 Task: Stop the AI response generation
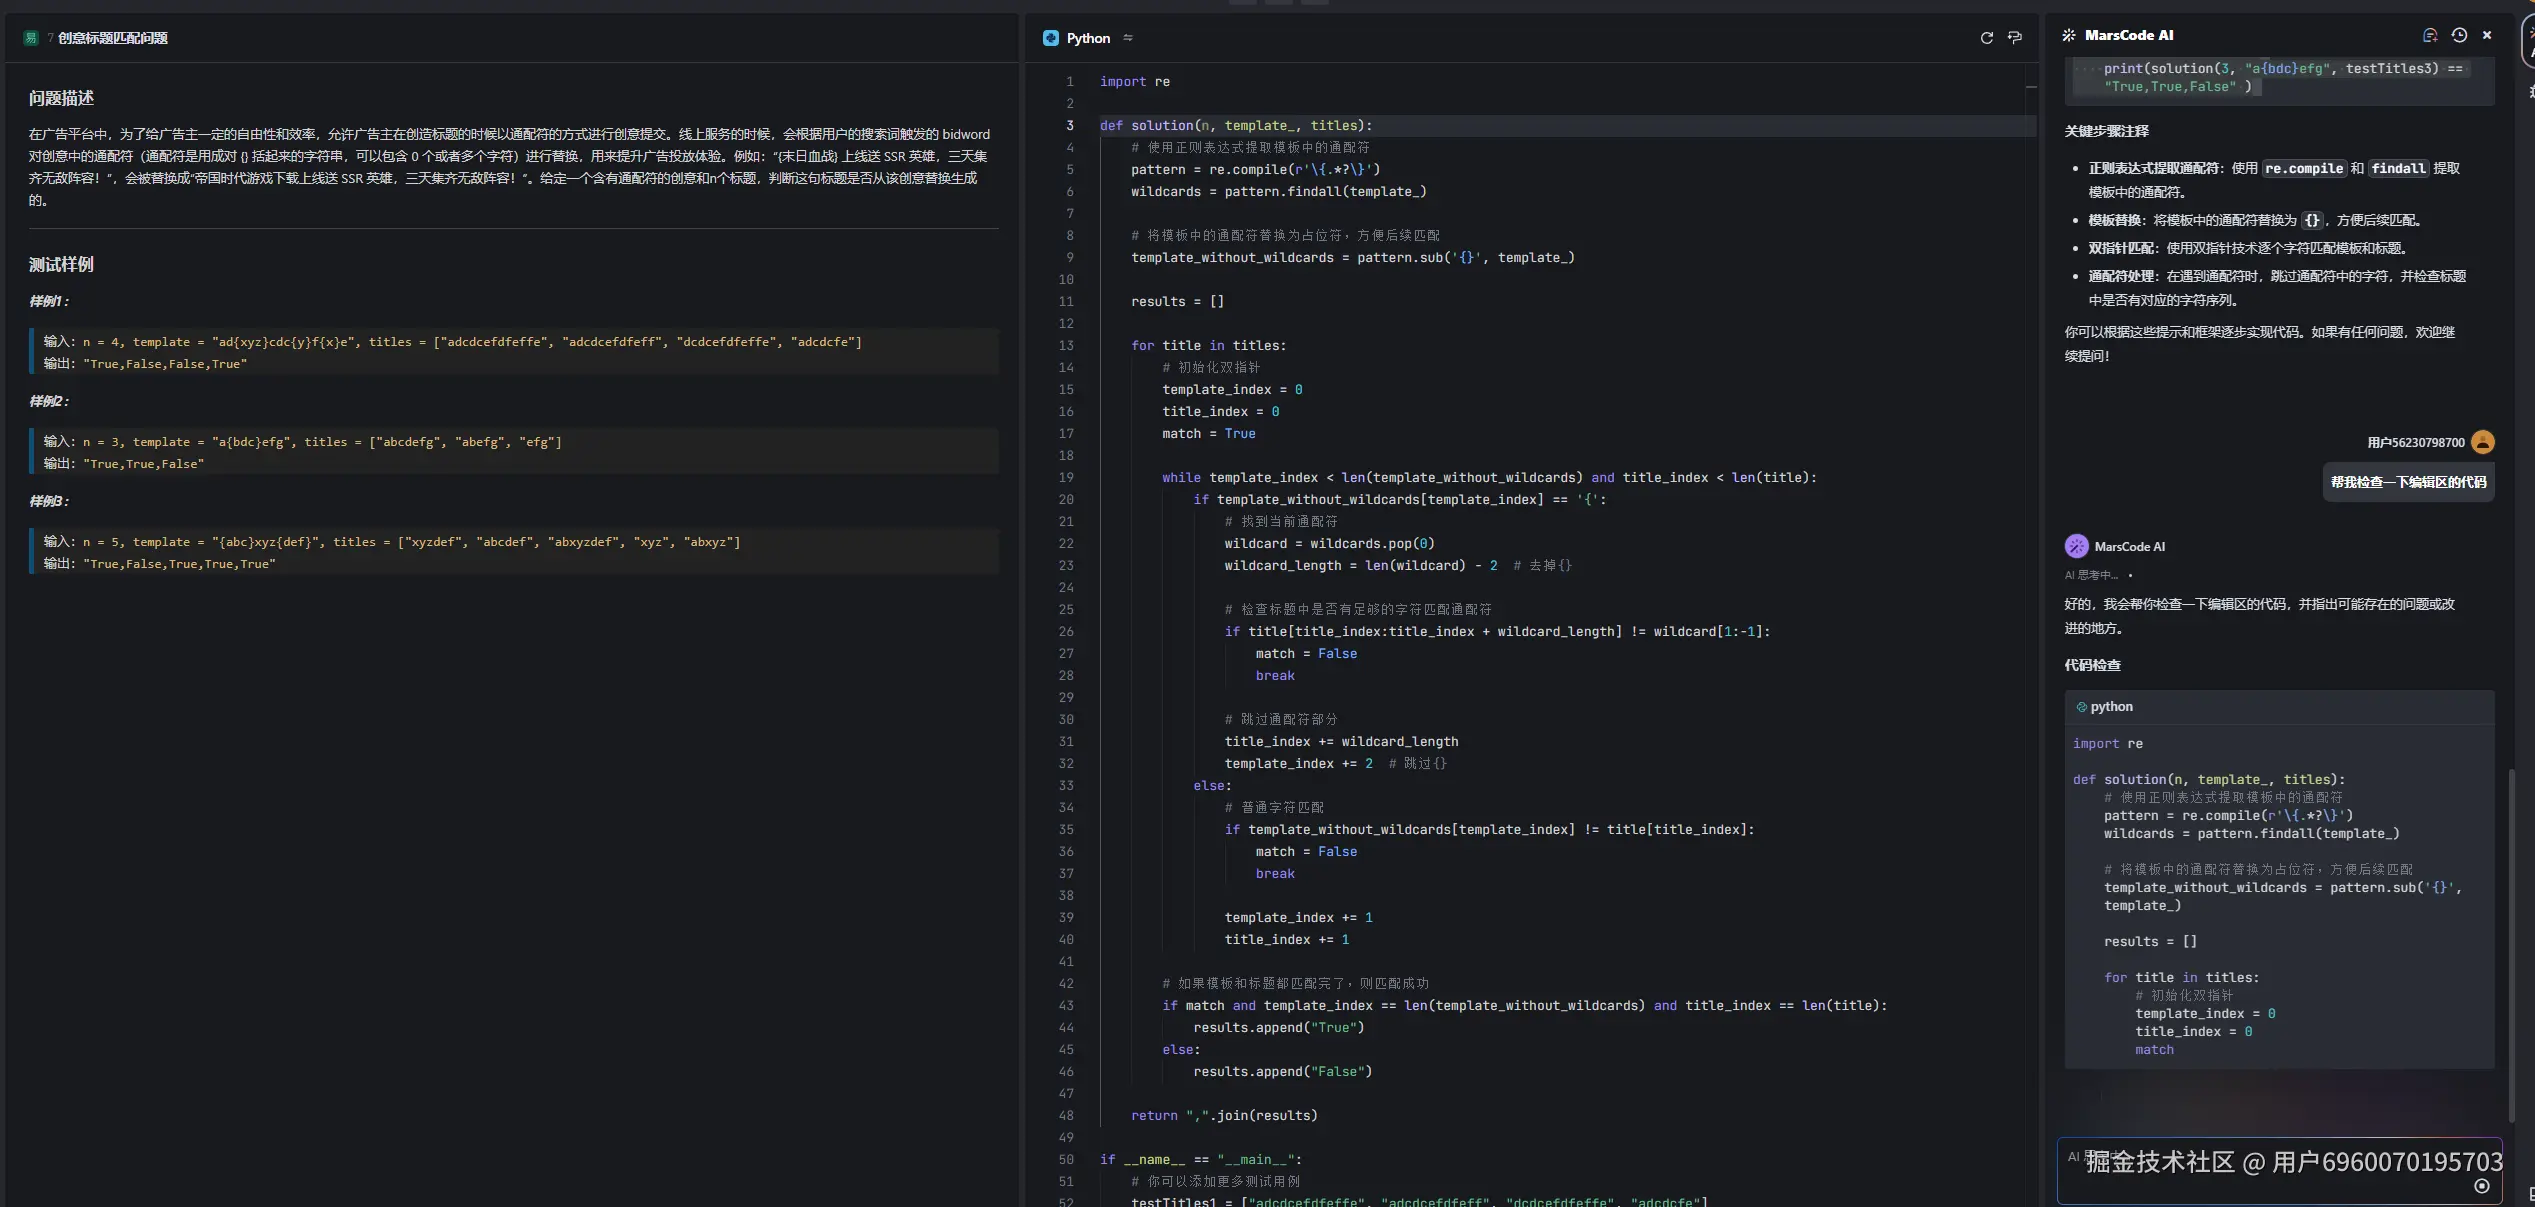point(2481,1186)
